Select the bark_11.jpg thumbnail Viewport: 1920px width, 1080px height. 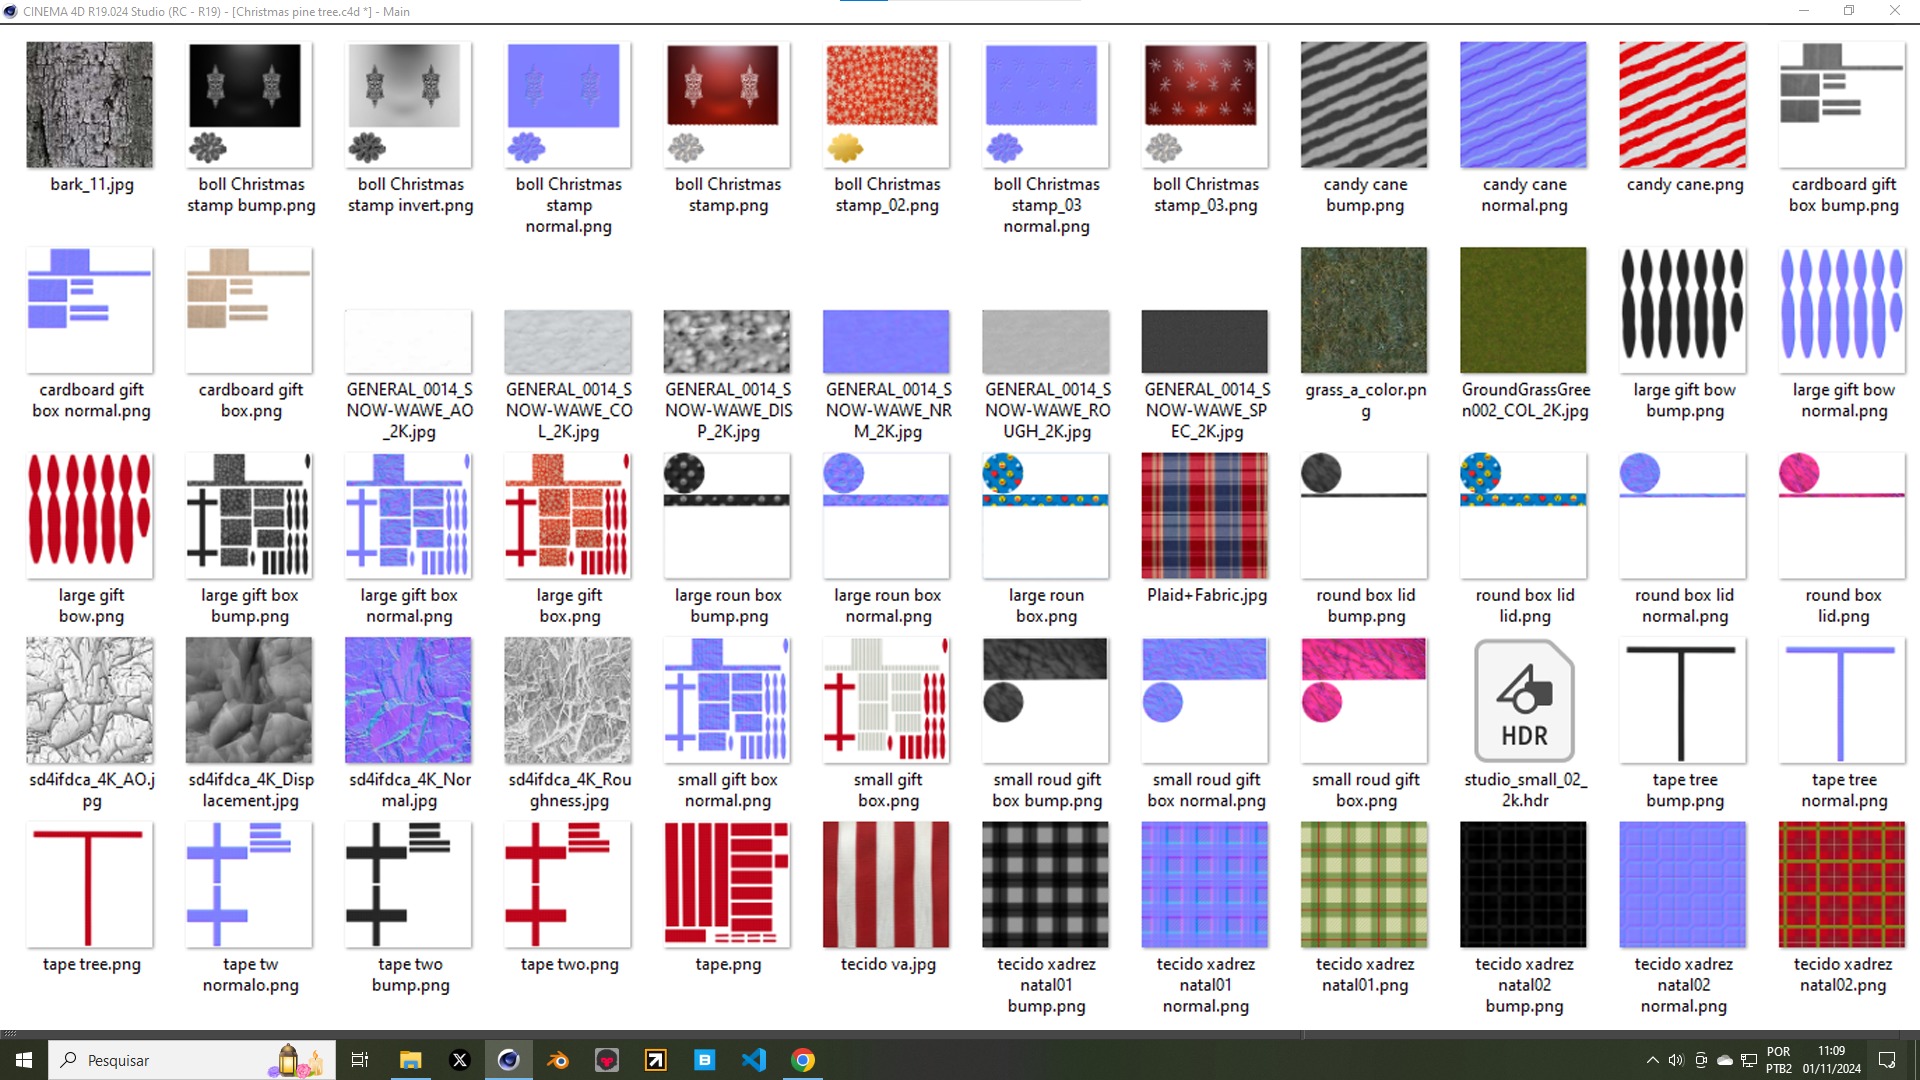[90, 105]
